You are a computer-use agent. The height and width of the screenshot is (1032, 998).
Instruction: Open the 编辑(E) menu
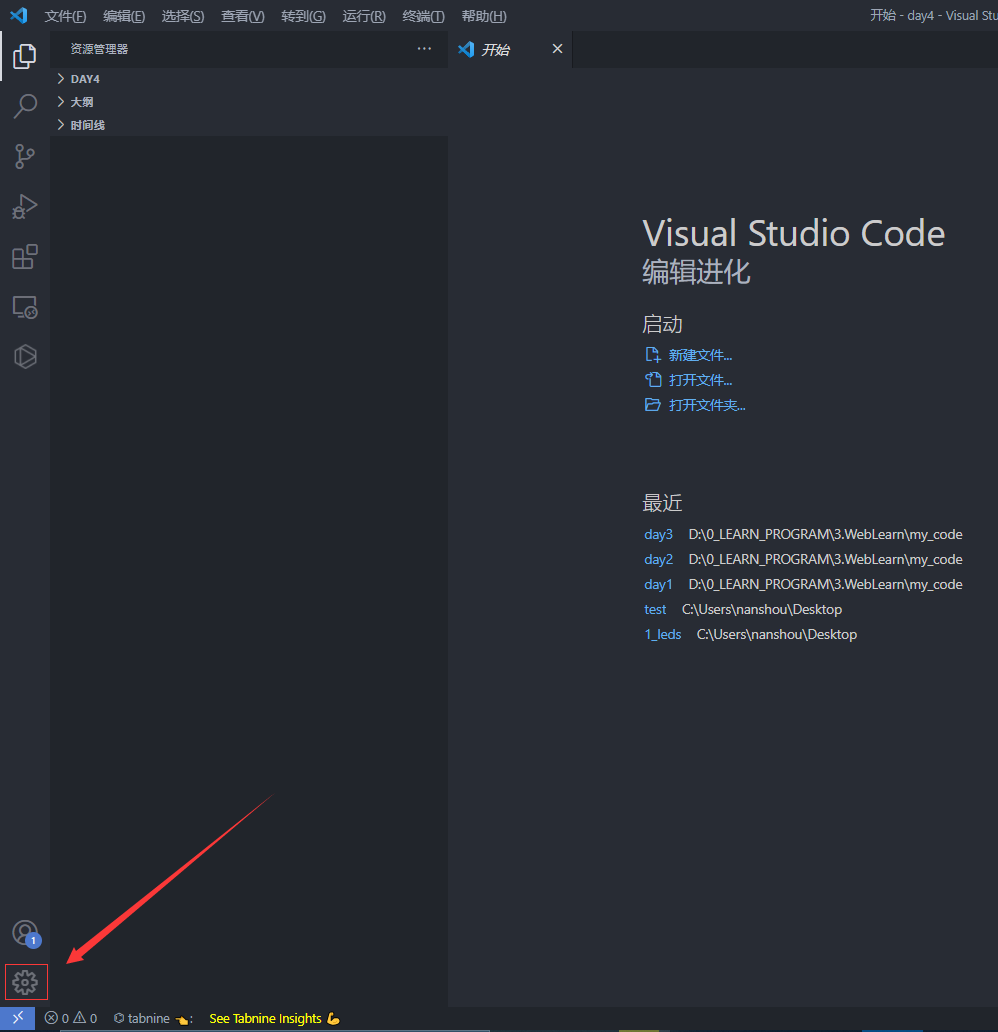[x=124, y=16]
